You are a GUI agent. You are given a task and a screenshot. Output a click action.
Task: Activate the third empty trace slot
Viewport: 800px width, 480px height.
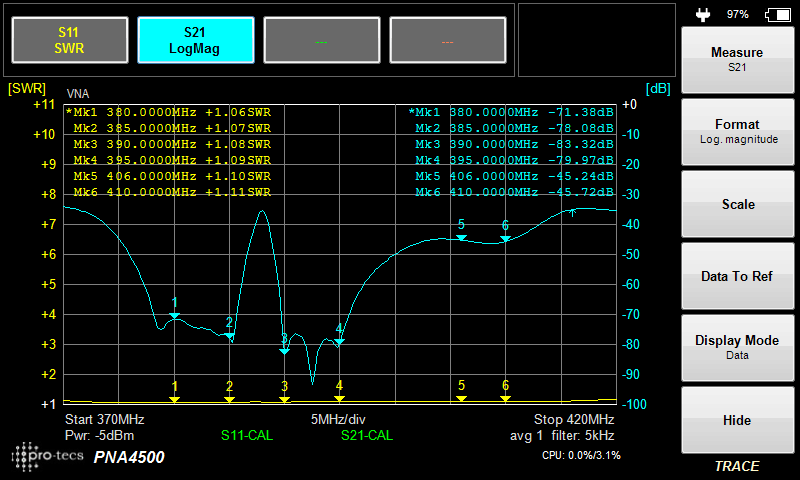coord(321,40)
